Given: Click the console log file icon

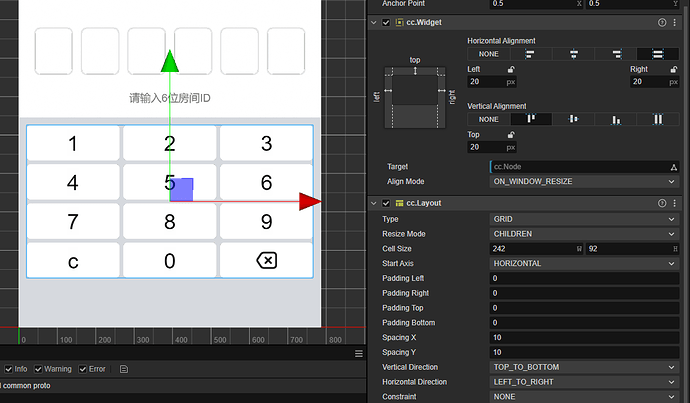Looking at the screenshot, I should click(124, 369).
